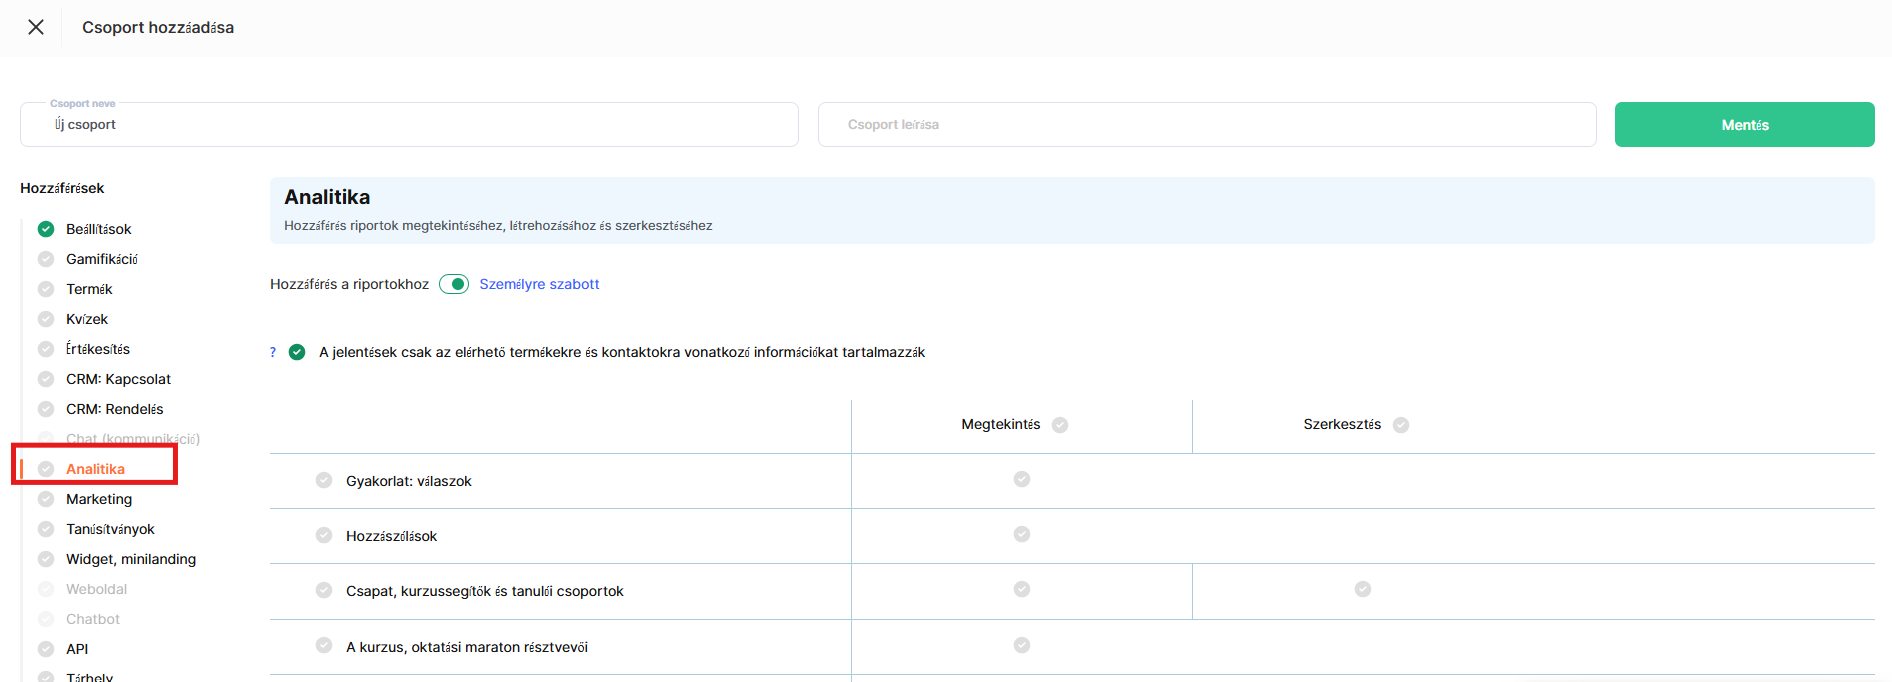Image resolution: width=1892 pixels, height=682 pixels.
Task: Click the row check icon for Hozzászólások
Action: click(324, 535)
